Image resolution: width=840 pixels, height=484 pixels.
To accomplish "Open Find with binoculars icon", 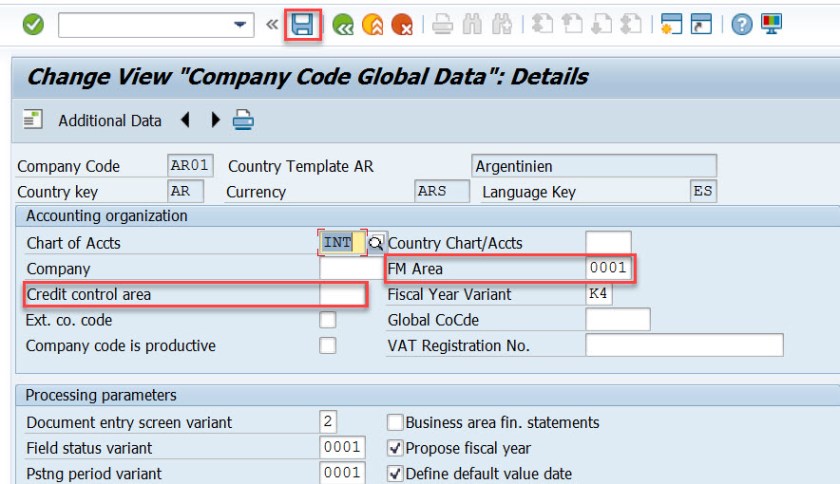I will [x=472, y=25].
